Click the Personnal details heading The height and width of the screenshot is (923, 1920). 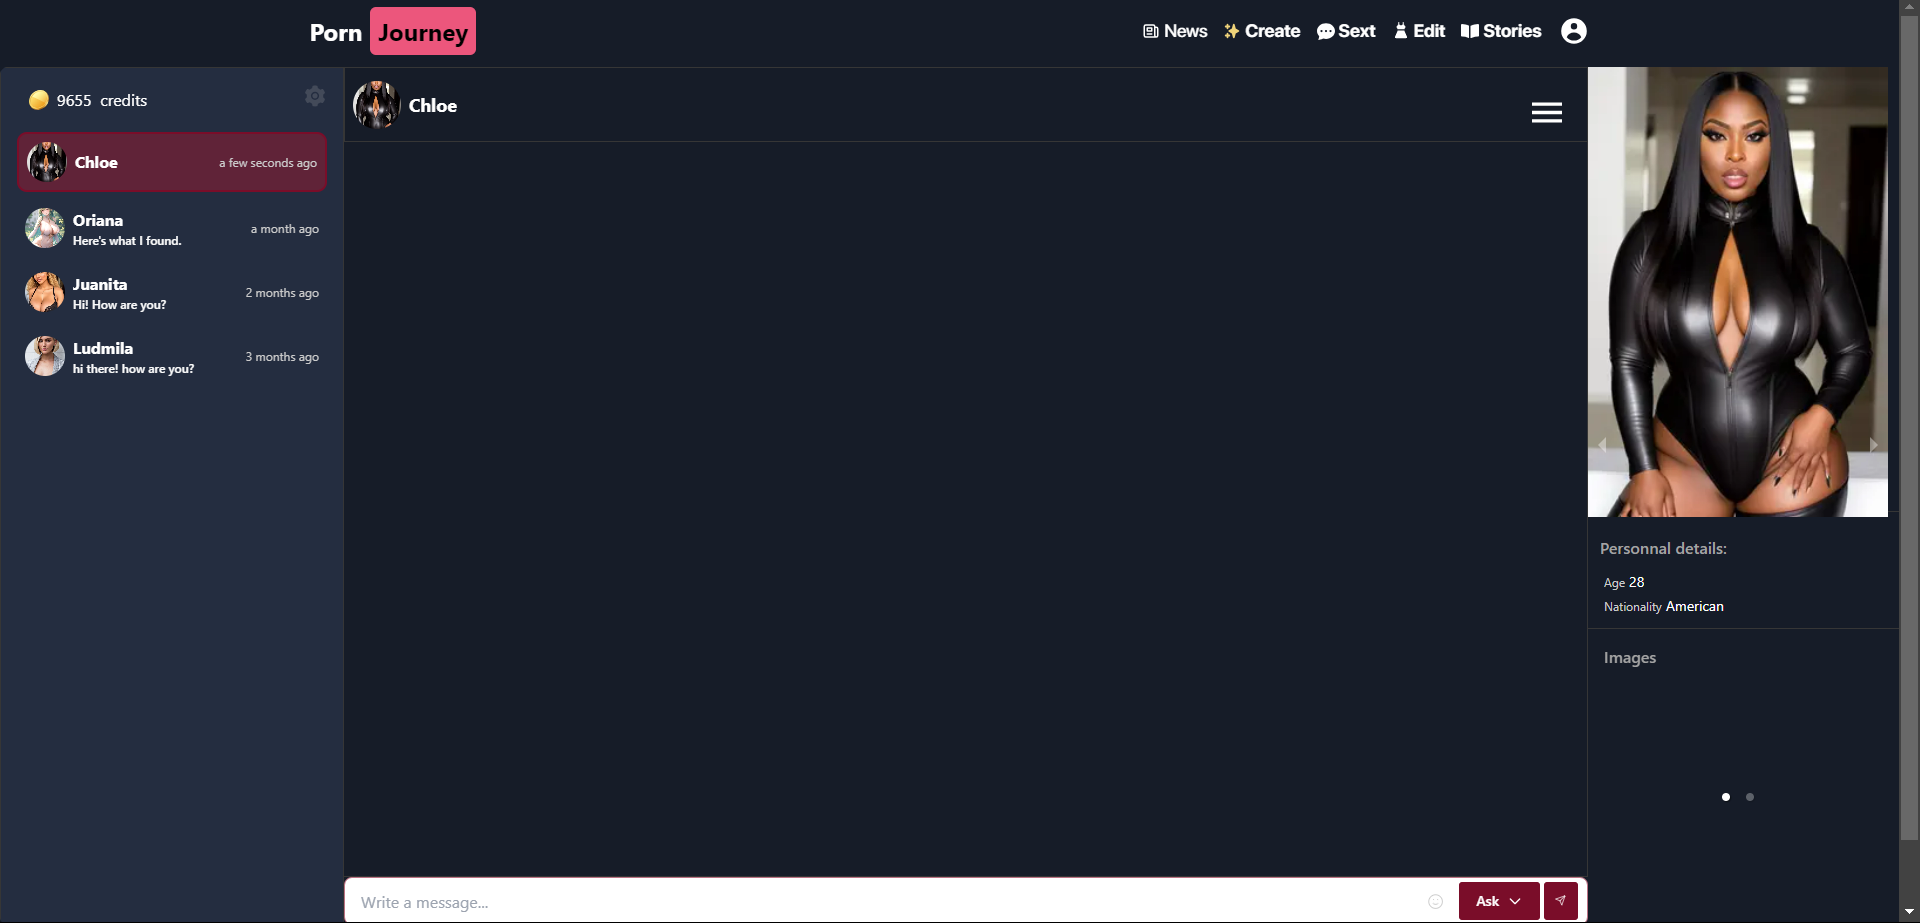click(1663, 549)
